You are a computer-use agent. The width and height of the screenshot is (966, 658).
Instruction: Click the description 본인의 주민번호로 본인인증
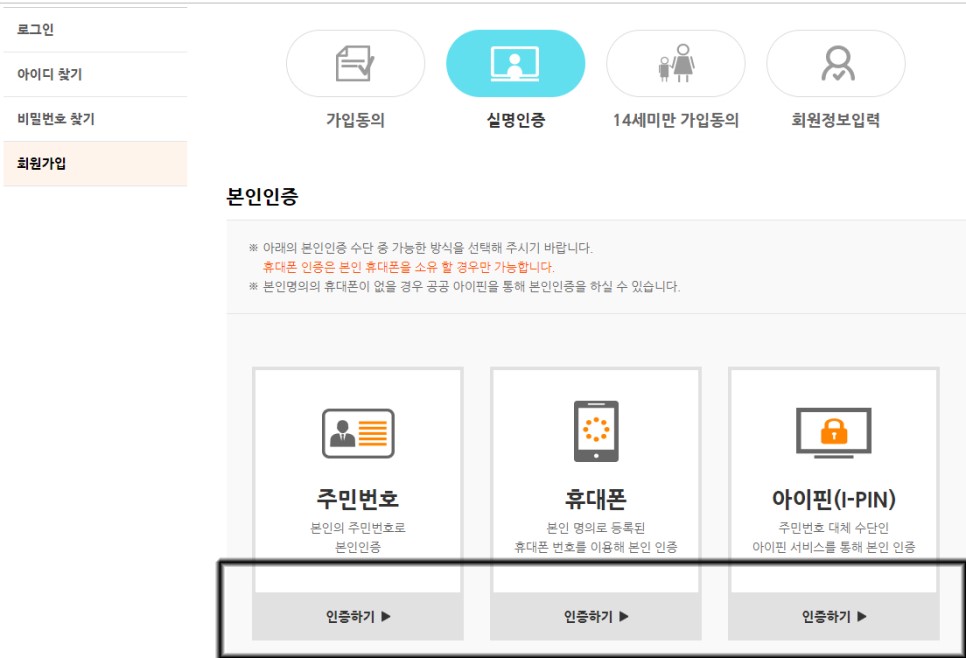pyautogui.click(x=358, y=537)
